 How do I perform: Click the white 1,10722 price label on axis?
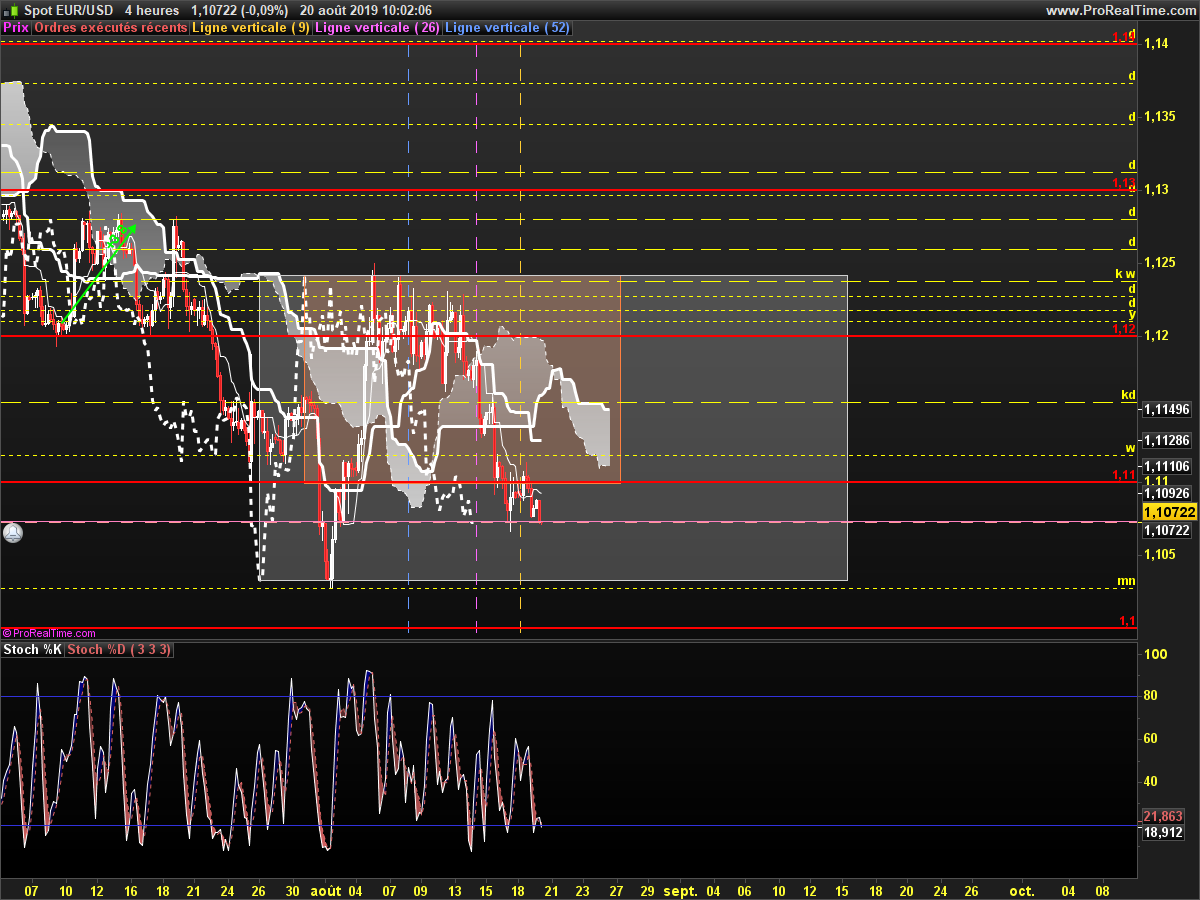pyautogui.click(x=1167, y=530)
